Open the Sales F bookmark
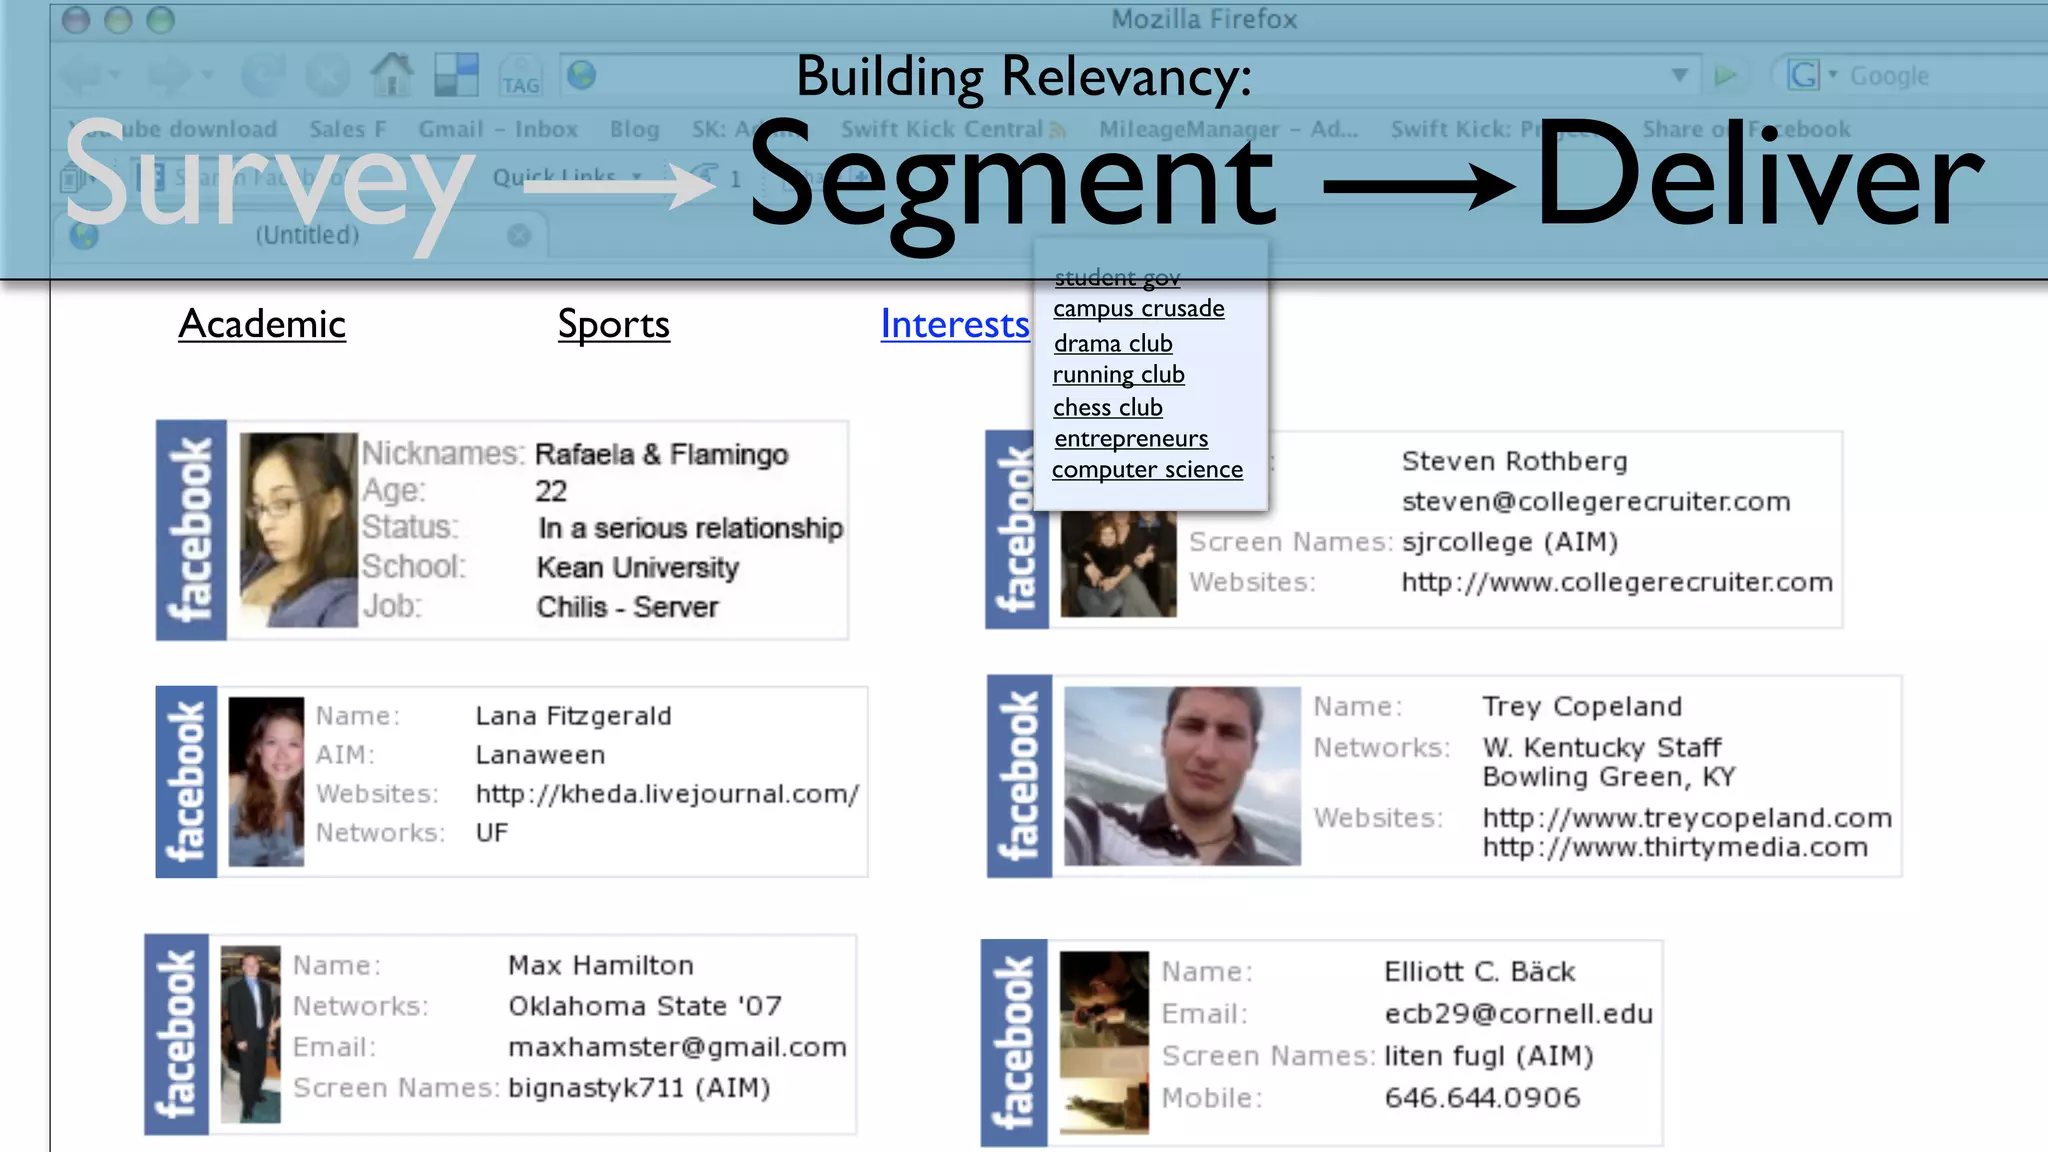This screenshot has height=1152, width=2048. point(348,129)
